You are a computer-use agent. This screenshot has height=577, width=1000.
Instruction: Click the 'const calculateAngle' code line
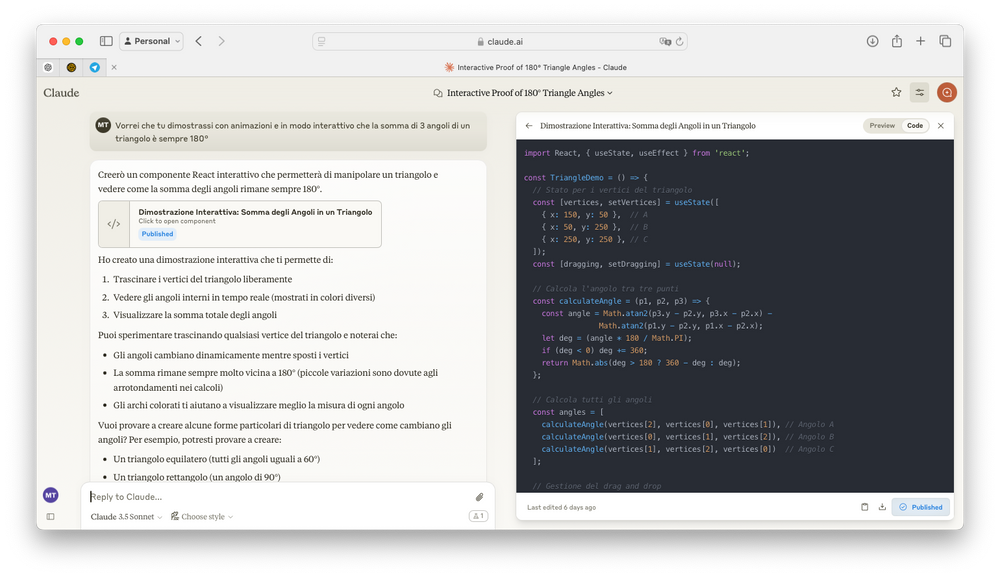pos(621,301)
